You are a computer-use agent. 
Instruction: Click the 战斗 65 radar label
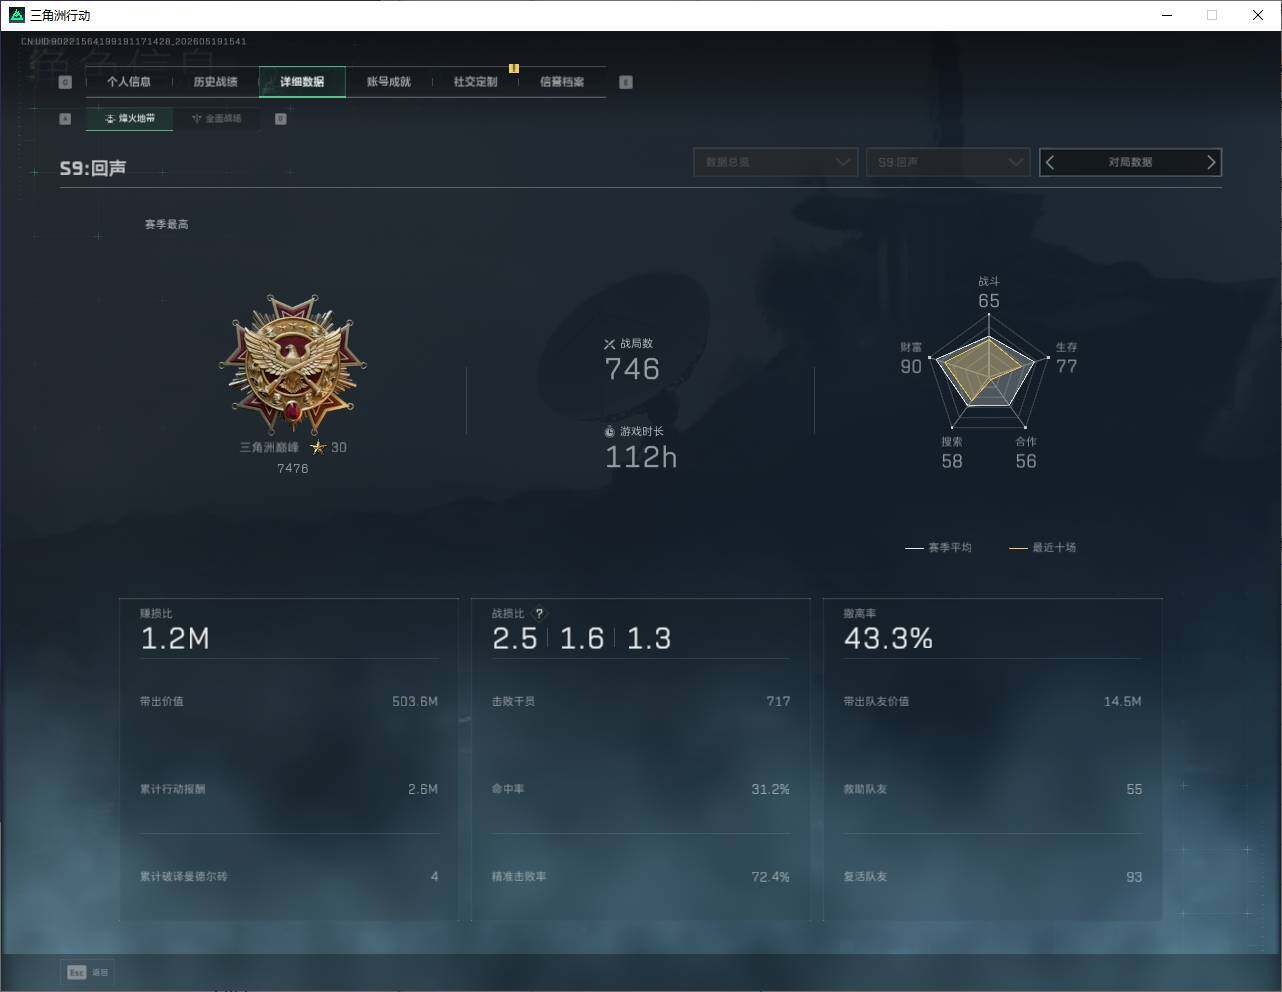989,292
